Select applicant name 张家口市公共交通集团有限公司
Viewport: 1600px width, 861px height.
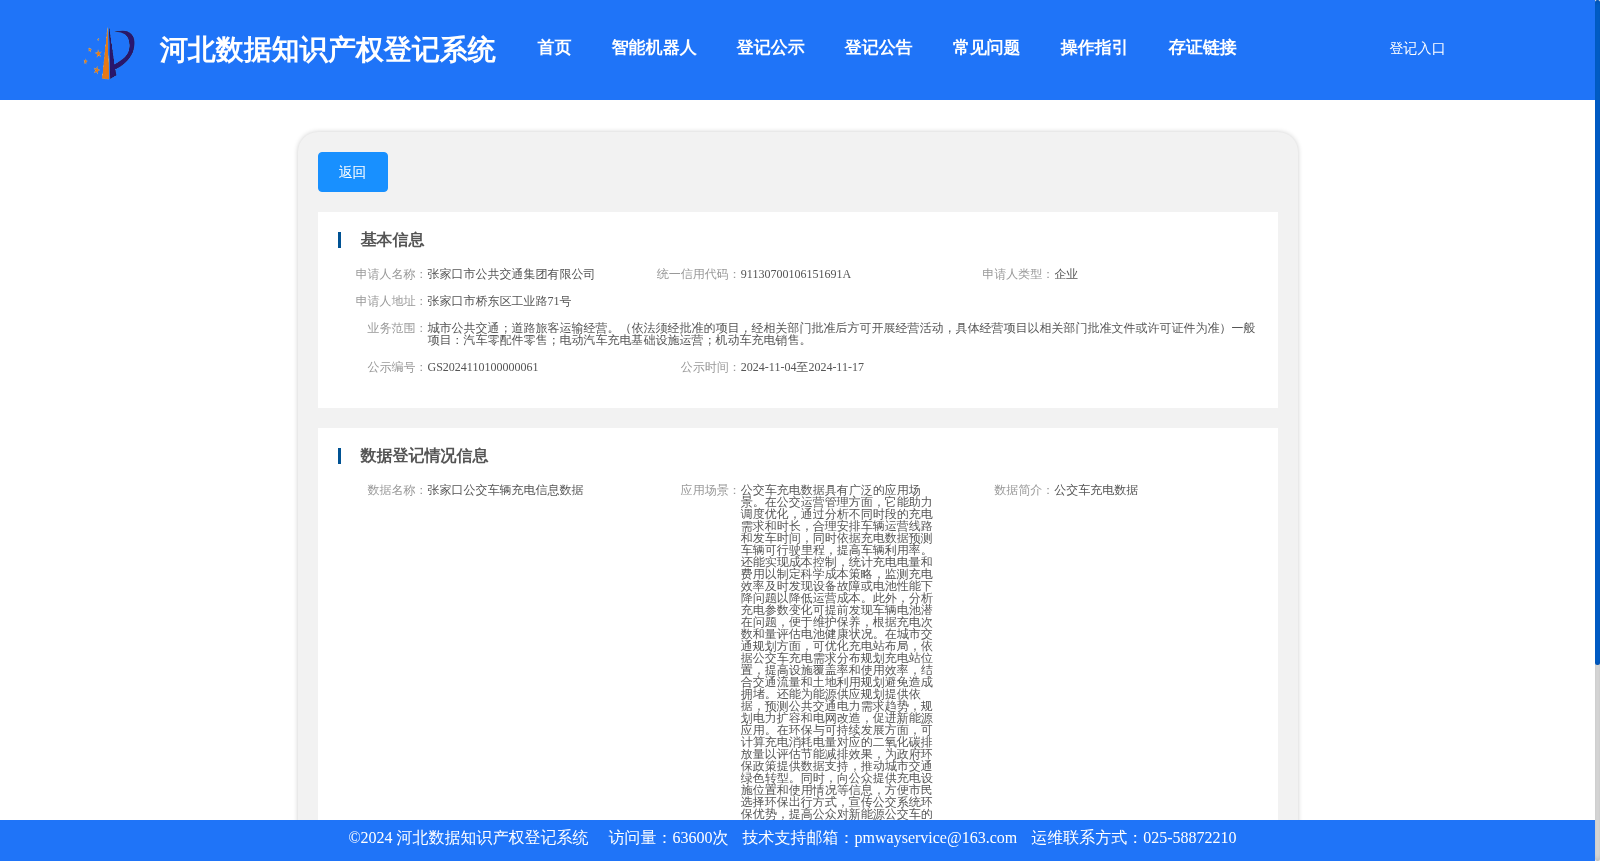pos(511,274)
